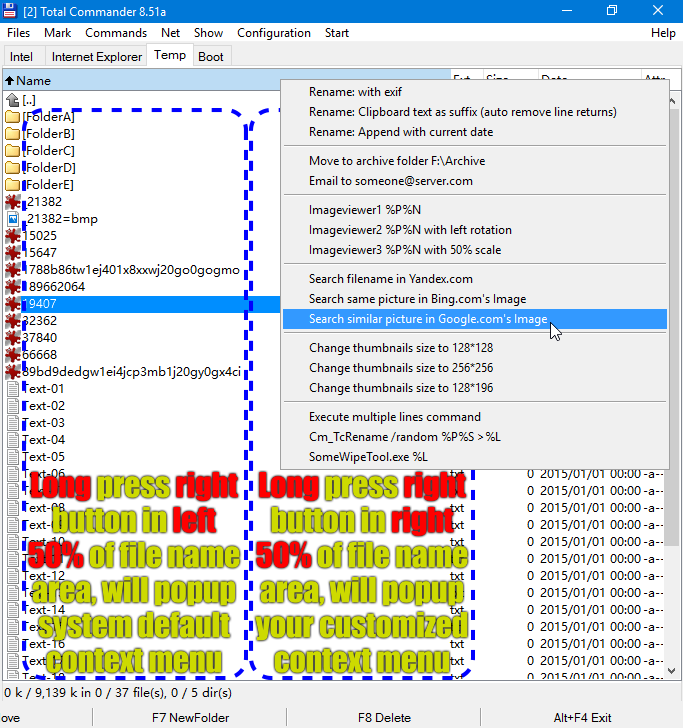Viewport: 683px width, 728px height.
Task: Open the Commands menu
Action: point(116,33)
